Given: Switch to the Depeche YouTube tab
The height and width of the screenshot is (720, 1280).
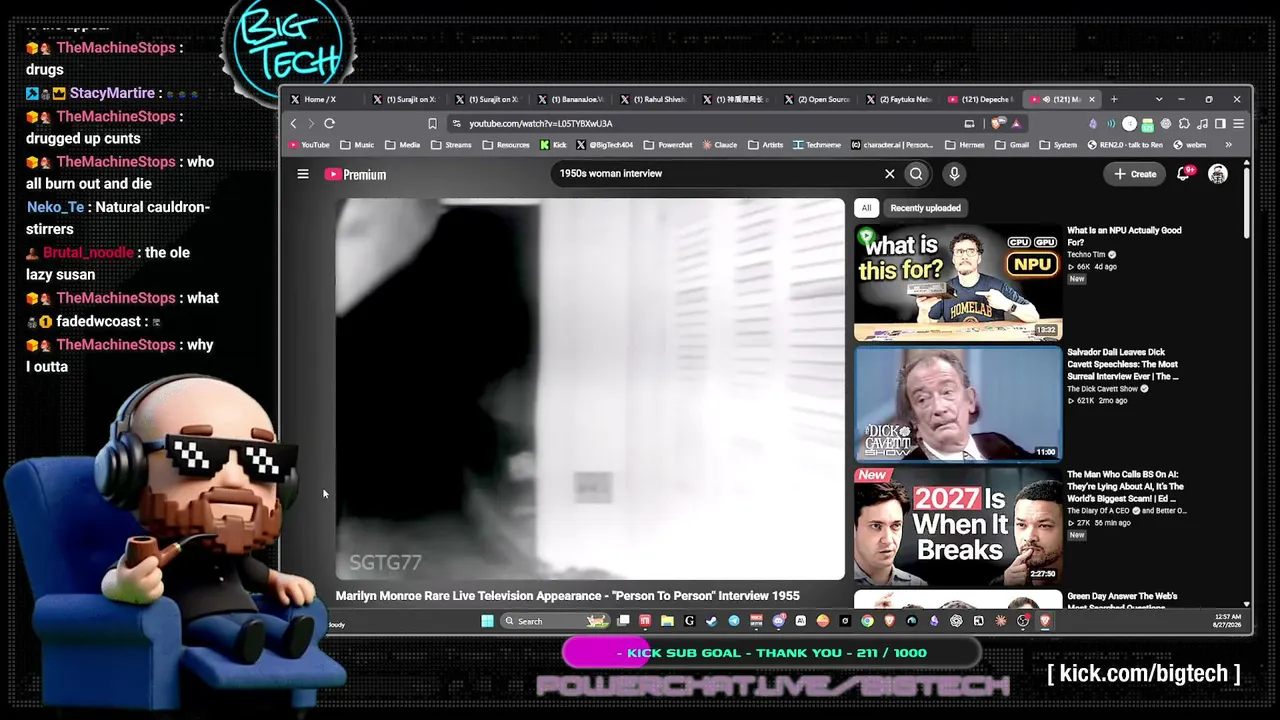Looking at the screenshot, I should pyautogui.click(x=981, y=99).
